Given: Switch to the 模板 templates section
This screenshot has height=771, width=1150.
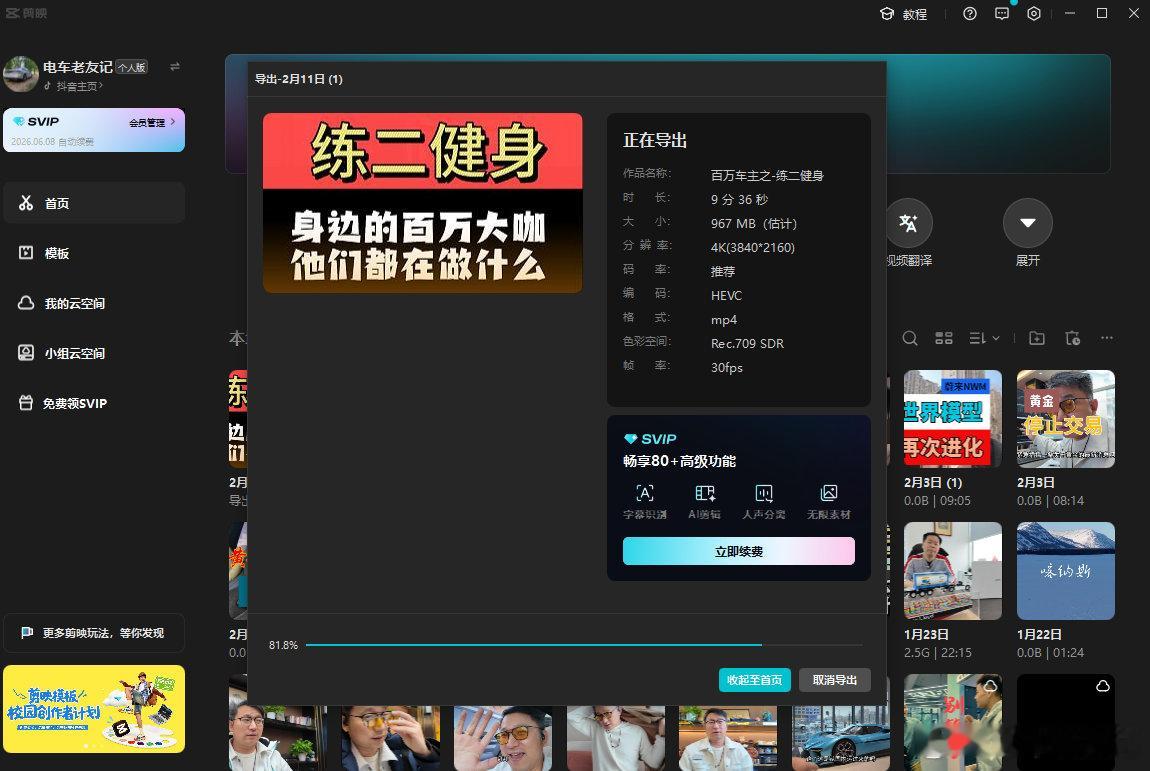Looking at the screenshot, I should (56, 253).
